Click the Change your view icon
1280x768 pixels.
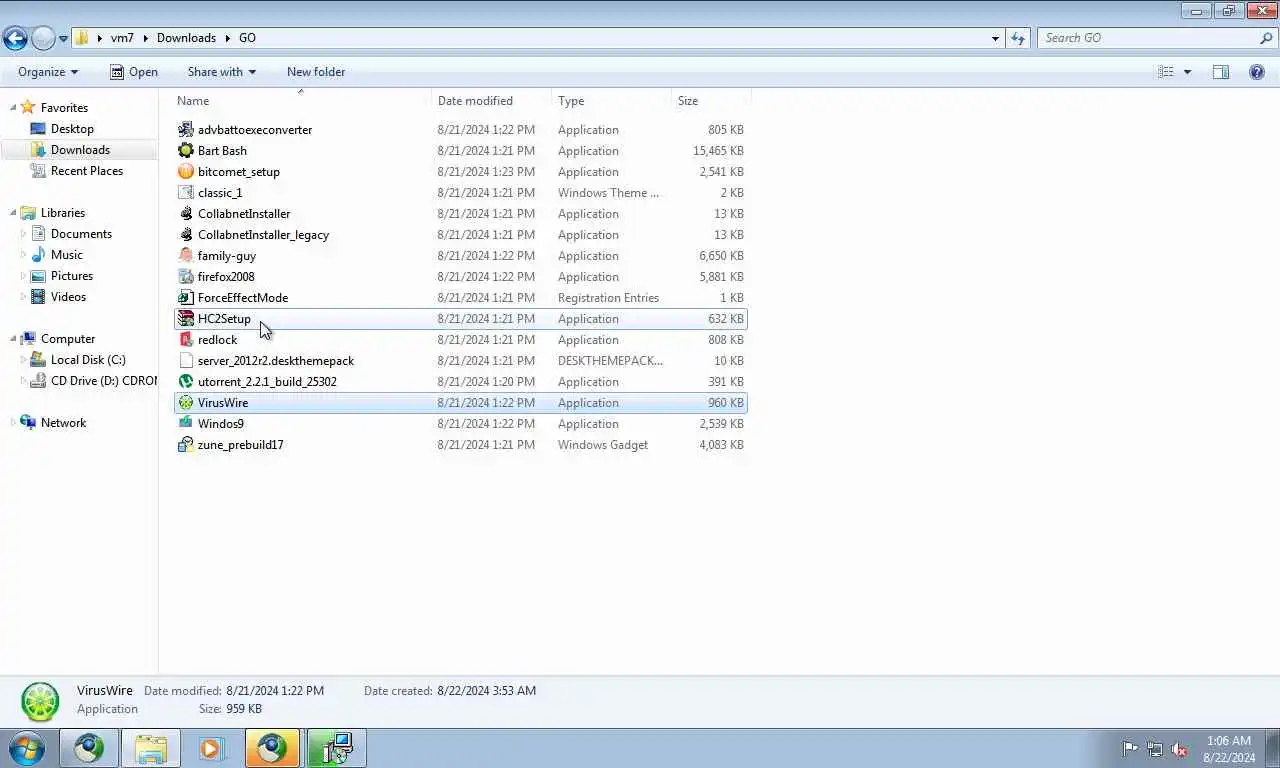(x=1166, y=72)
